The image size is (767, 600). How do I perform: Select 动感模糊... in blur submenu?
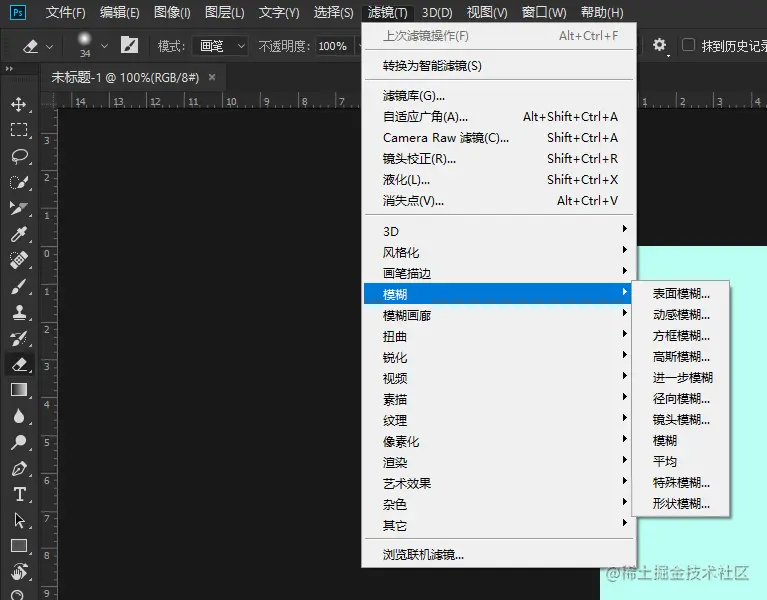pos(681,315)
